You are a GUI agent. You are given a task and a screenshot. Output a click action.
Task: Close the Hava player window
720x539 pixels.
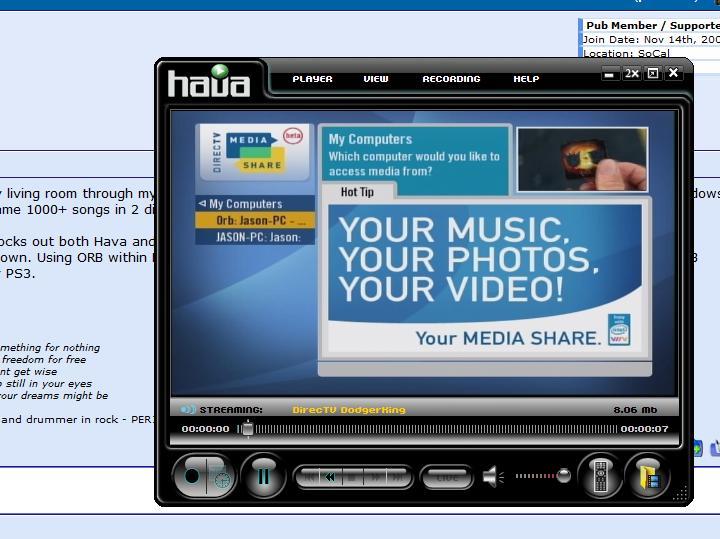[673, 73]
